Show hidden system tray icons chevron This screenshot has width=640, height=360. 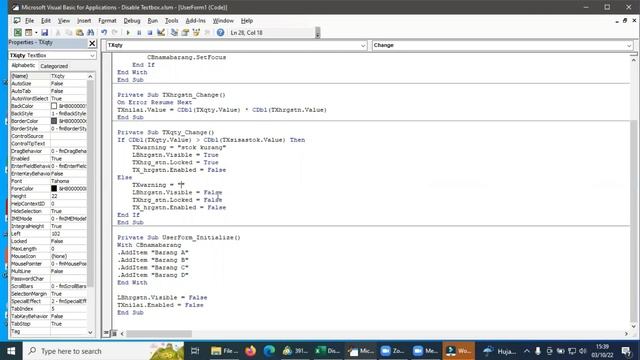527,351
